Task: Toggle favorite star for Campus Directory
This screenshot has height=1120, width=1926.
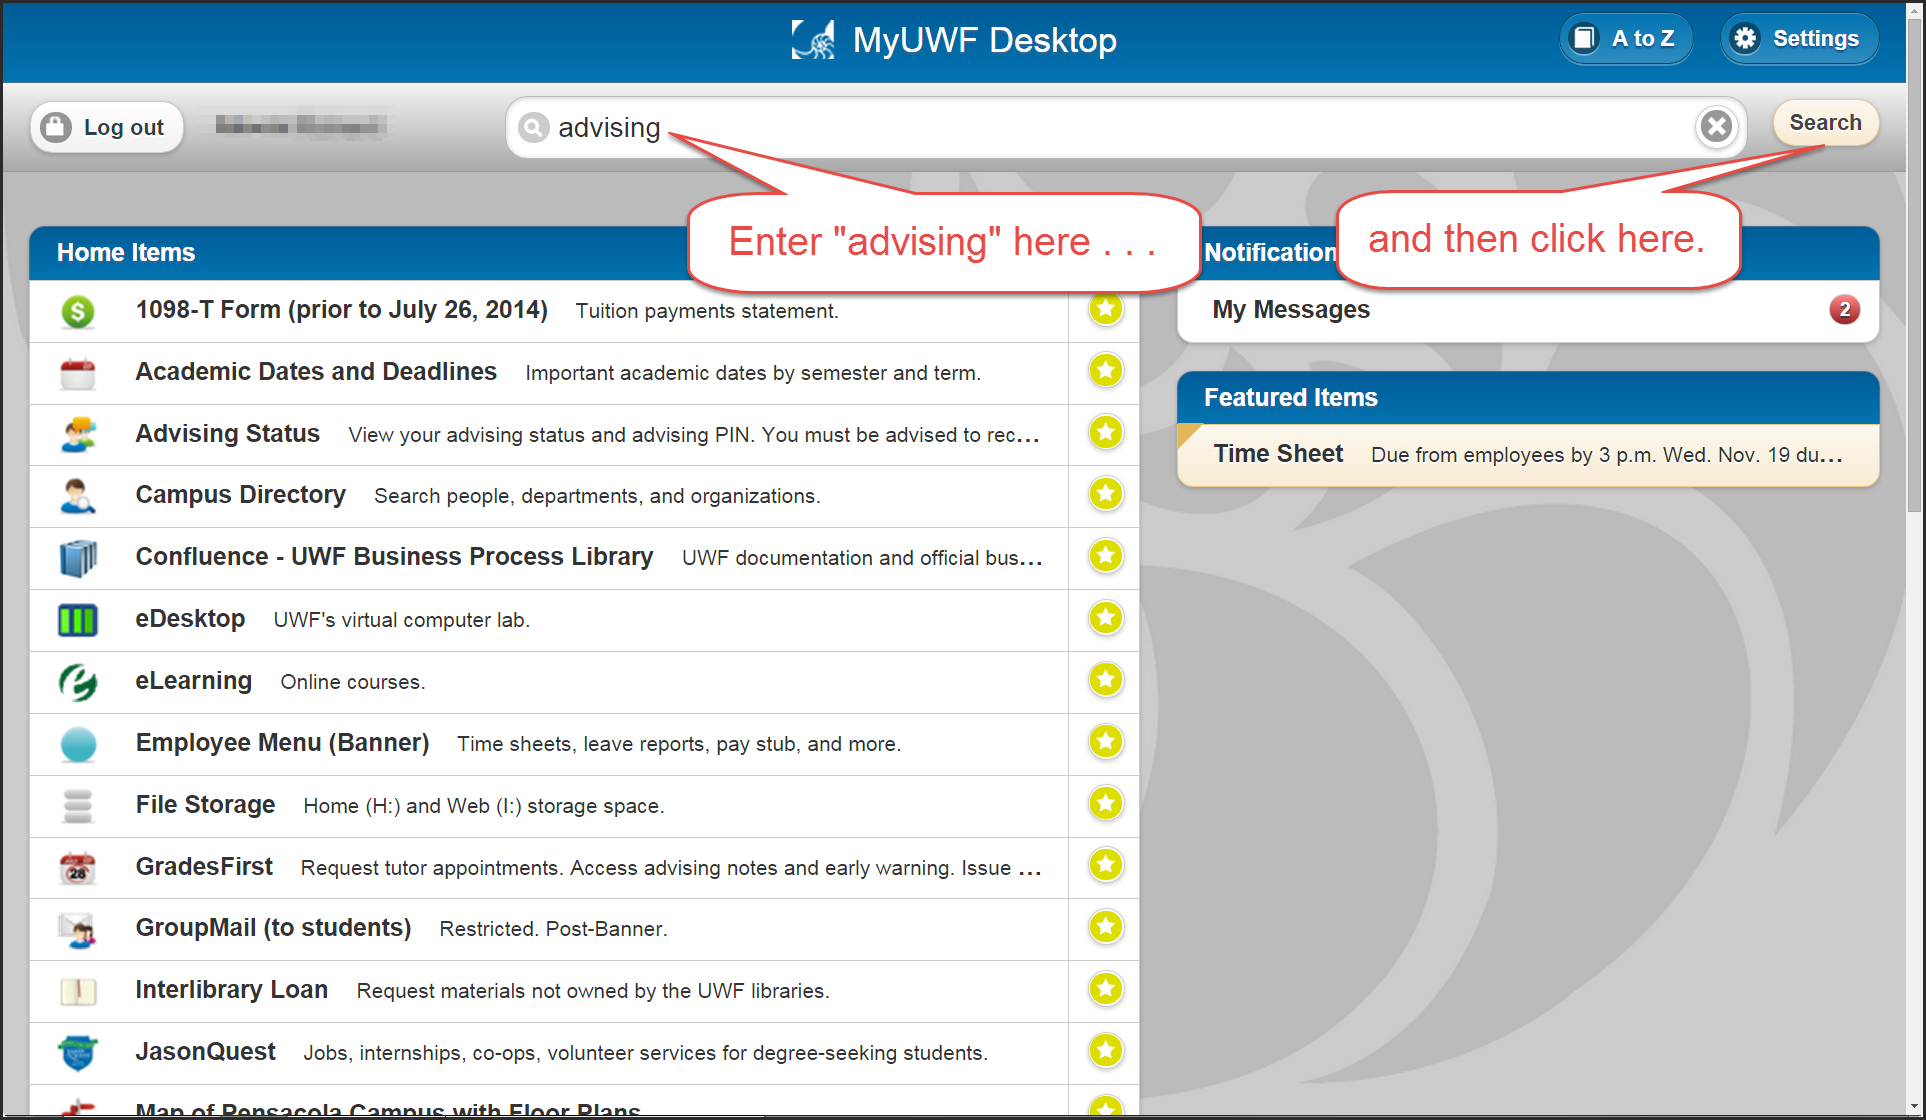Action: tap(1106, 494)
